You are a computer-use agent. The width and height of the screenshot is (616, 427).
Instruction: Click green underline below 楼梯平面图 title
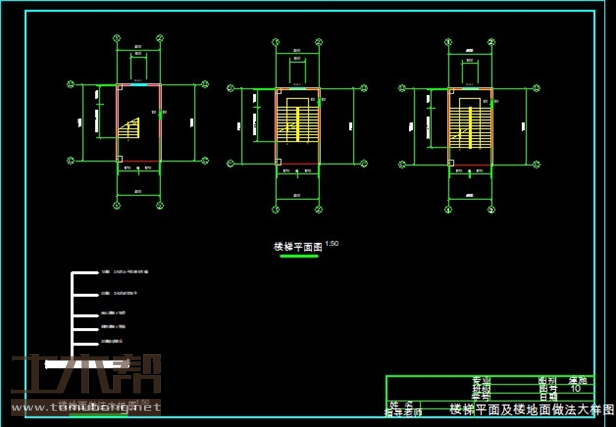tap(298, 256)
